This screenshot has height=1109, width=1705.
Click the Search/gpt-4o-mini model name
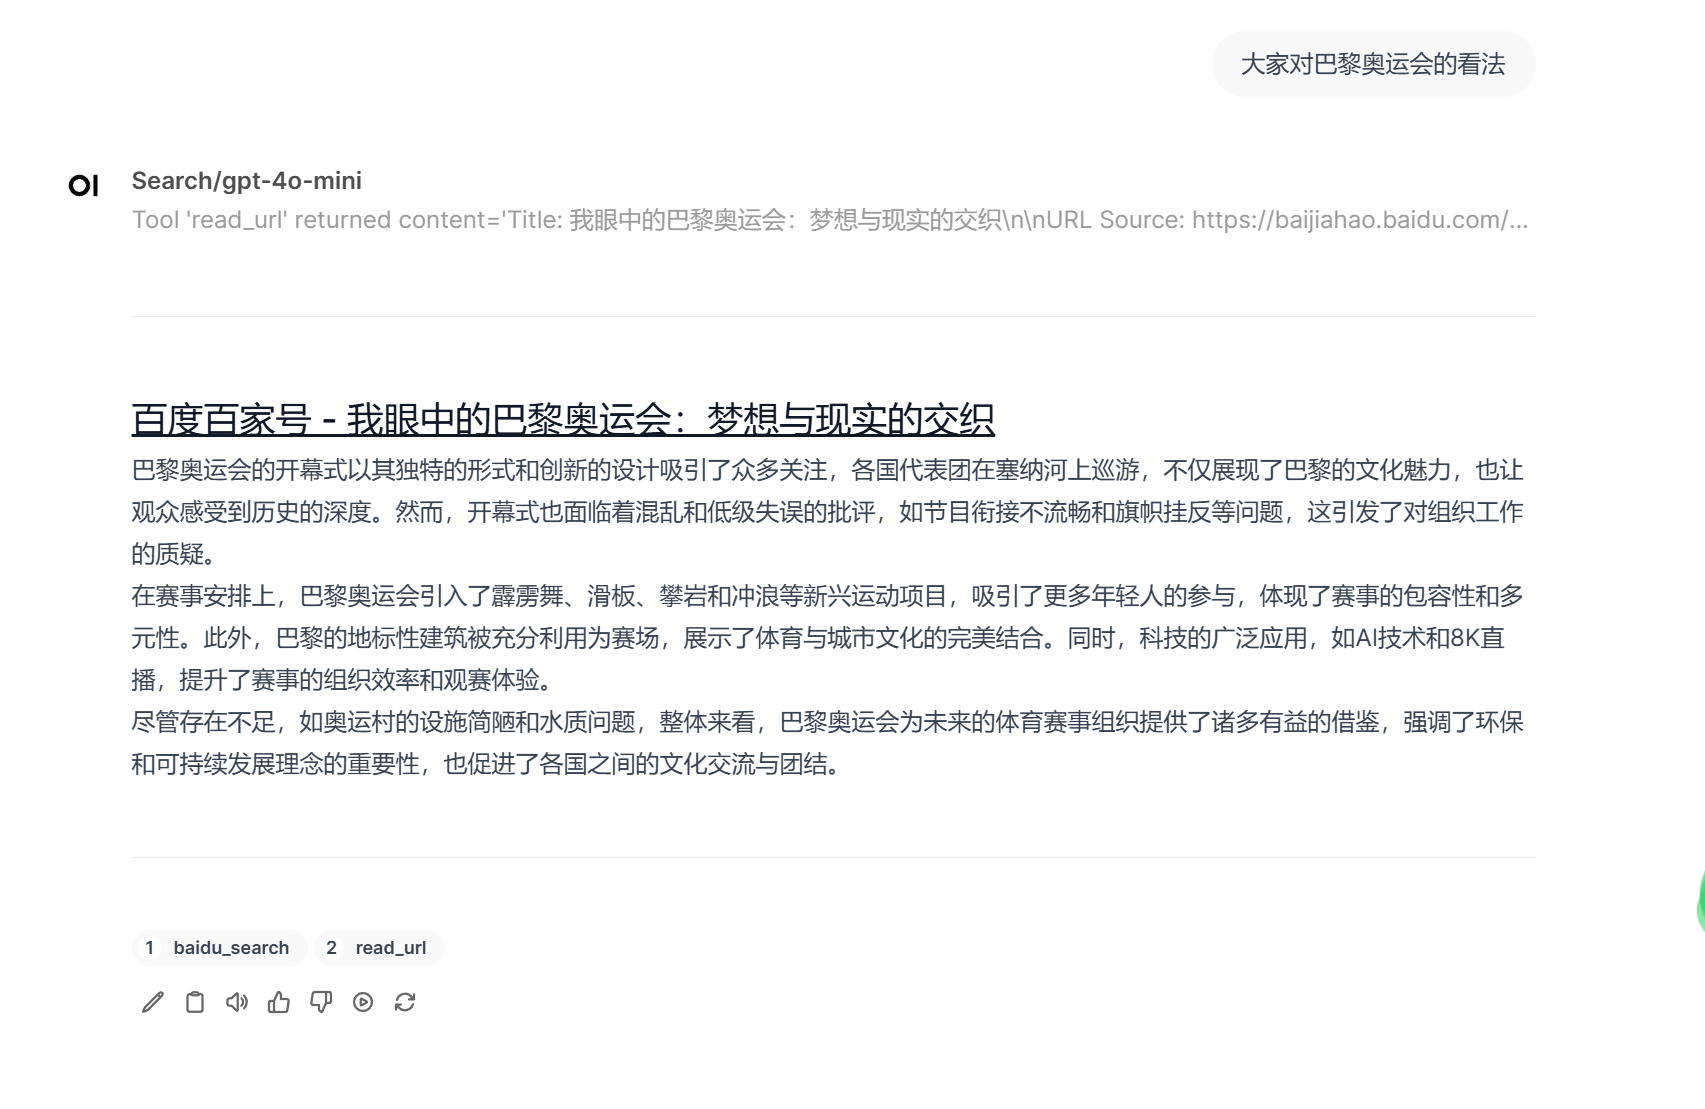247,181
